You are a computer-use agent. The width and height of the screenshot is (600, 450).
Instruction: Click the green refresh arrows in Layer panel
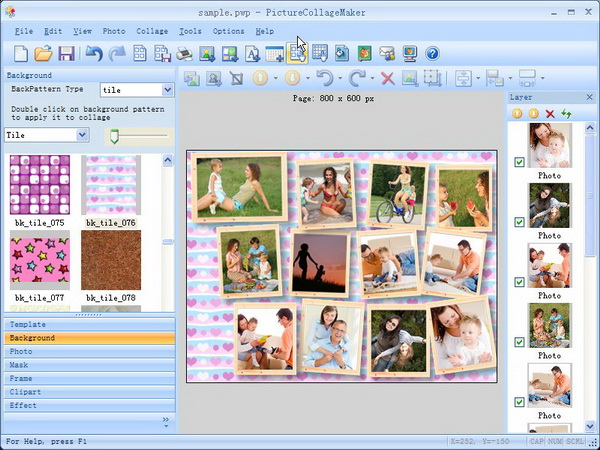point(566,114)
